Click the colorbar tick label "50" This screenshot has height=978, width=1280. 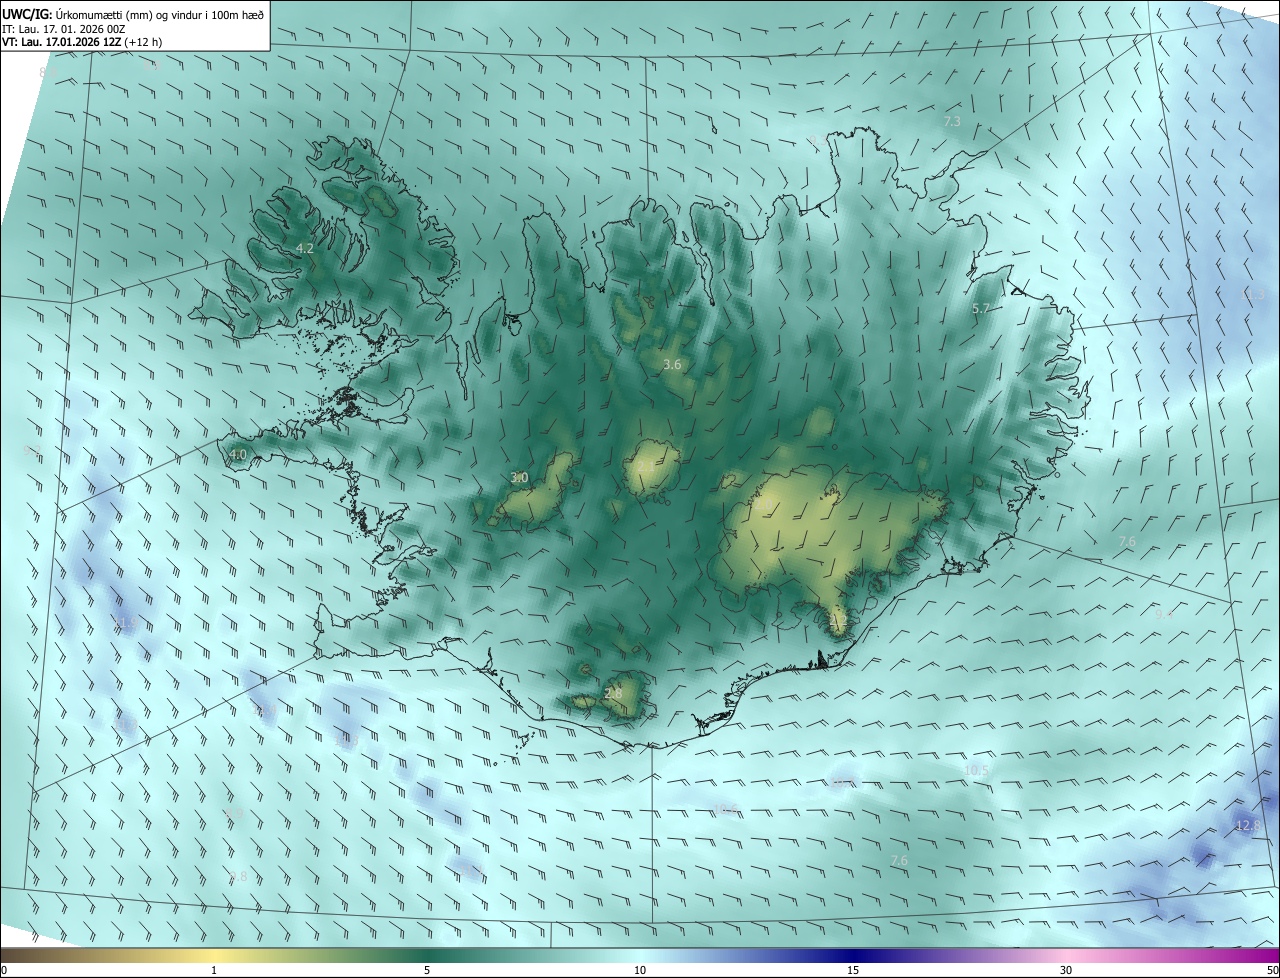click(1273, 971)
